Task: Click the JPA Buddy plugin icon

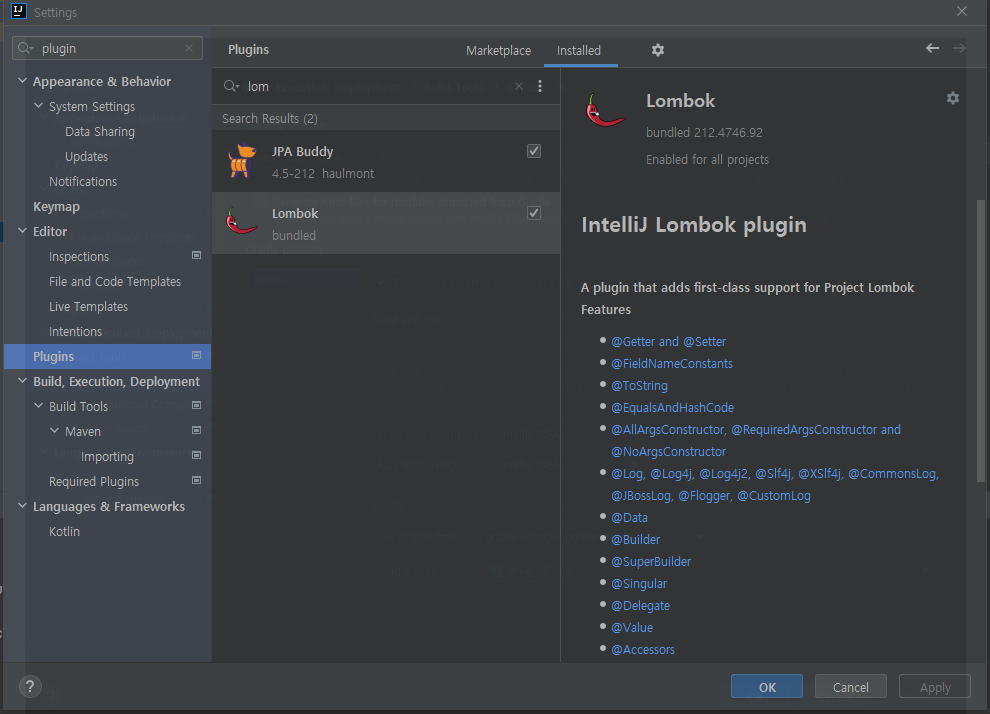Action: tap(242, 161)
